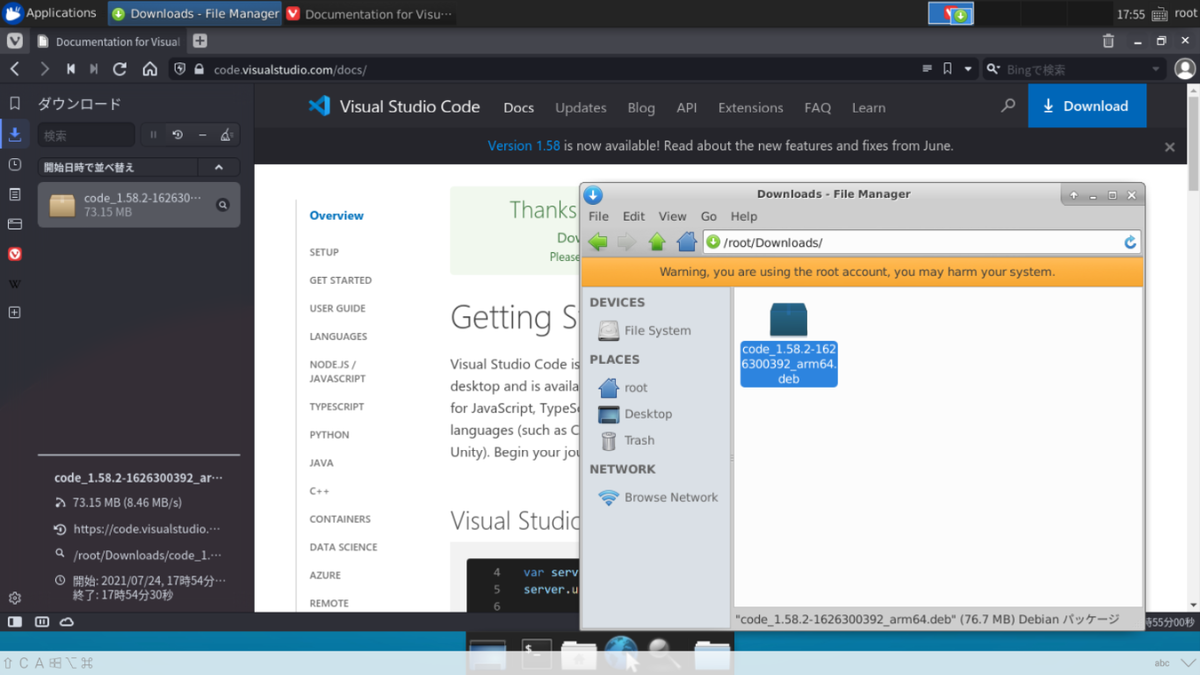
Task: Open reader view icon in address bar
Action: (x=927, y=69)
